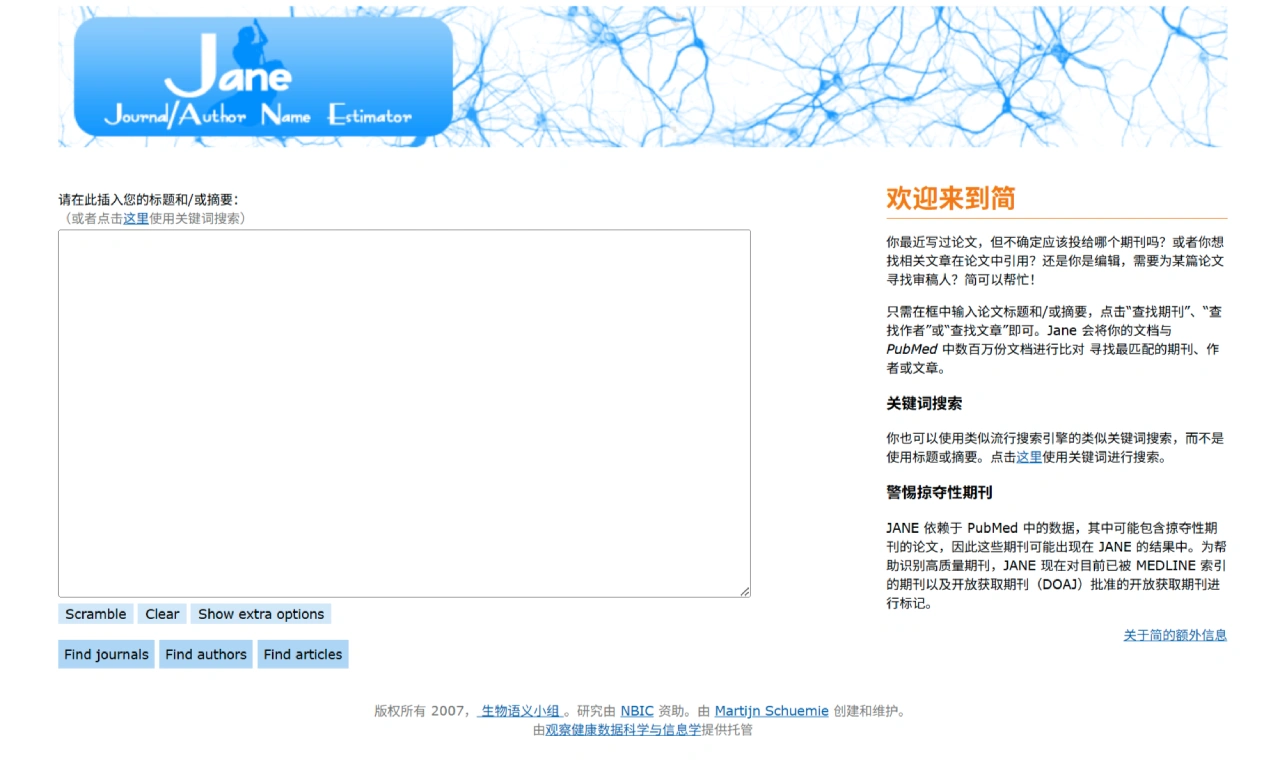Click the 警惕掠夺性期刊 heading
The width and height of the screenshot is (1280, 768).
pyautogui.click(x=937, y=493)
